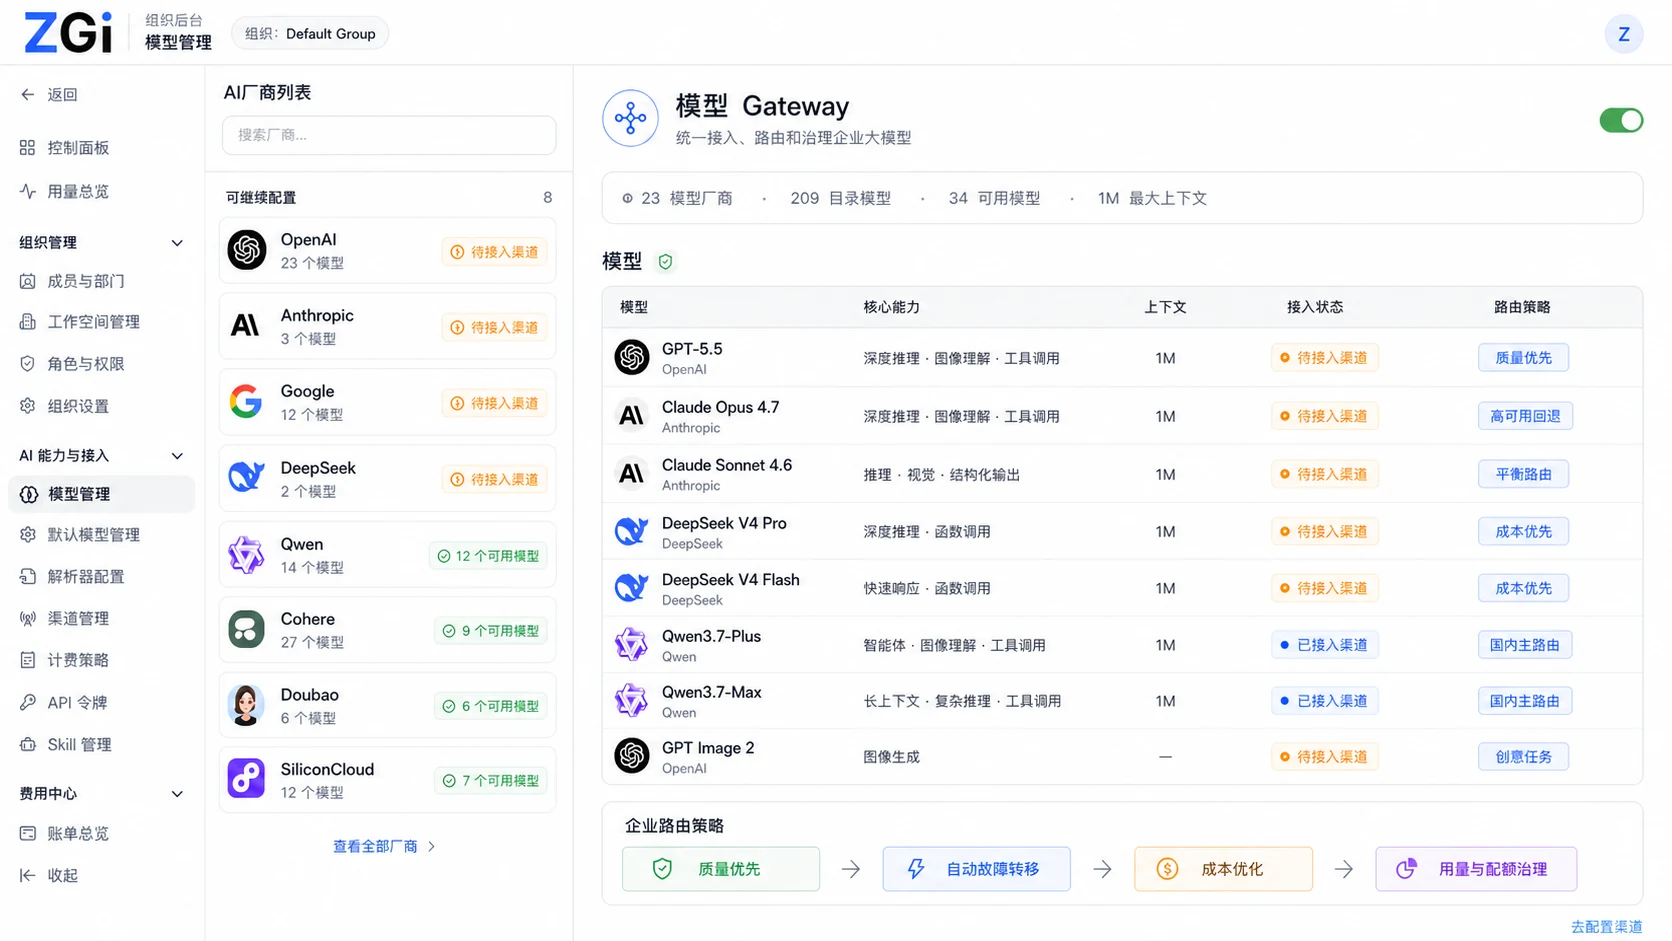Click 创意任务 tag for GPT Image 2
The image size is (1672, 941).
point(1523,756)
